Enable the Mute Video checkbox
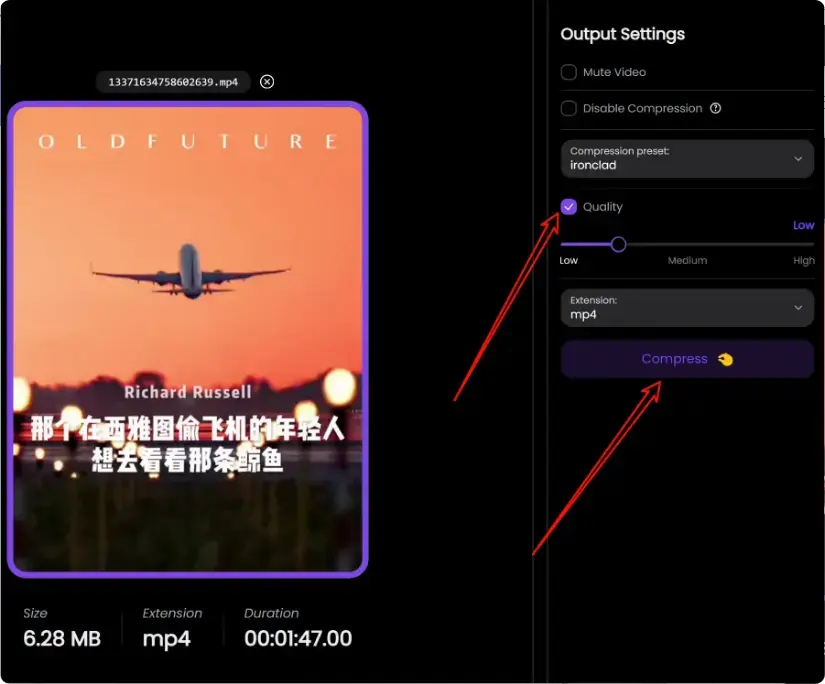Image resolution: width=825 pixels, height=684 pixels. [x=568, y=72]
